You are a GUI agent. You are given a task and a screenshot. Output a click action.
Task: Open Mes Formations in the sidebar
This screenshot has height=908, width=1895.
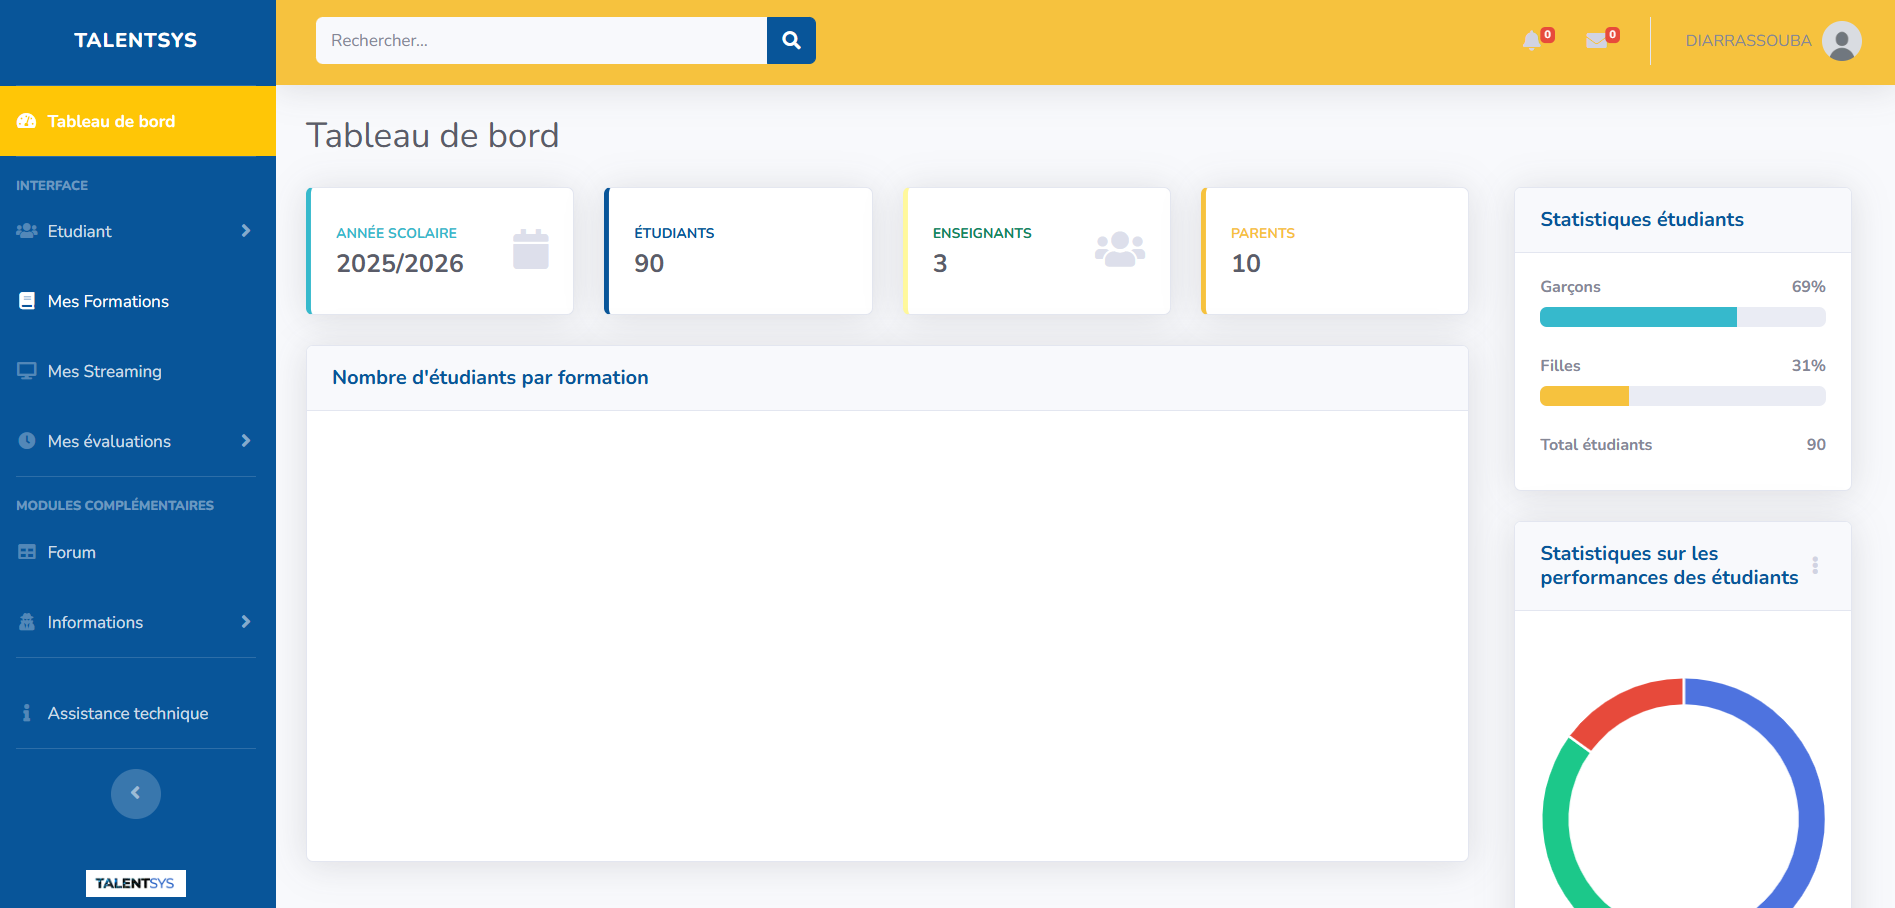tap(108, 301)
